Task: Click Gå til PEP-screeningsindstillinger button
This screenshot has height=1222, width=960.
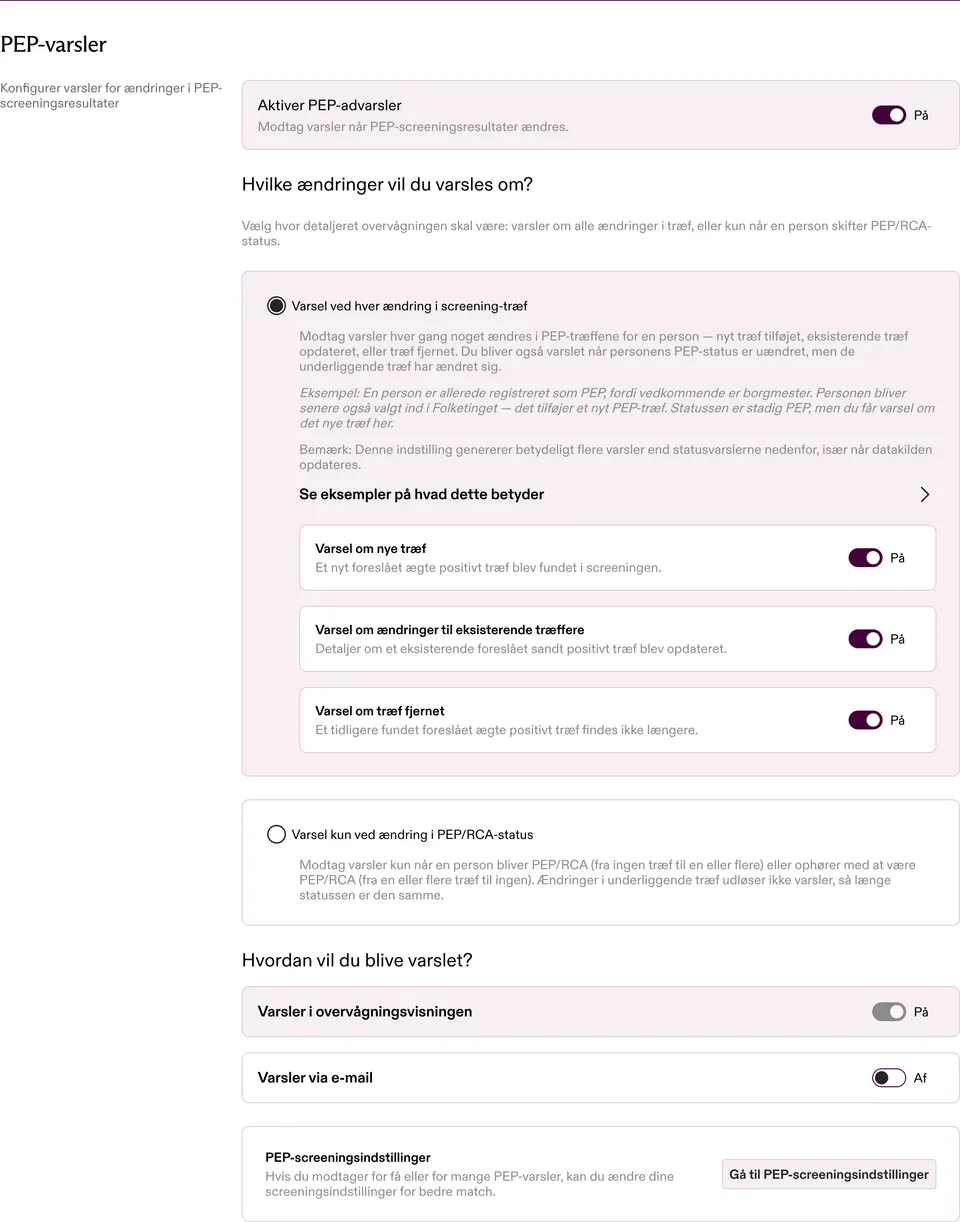Action: (x=829, y=1174)
